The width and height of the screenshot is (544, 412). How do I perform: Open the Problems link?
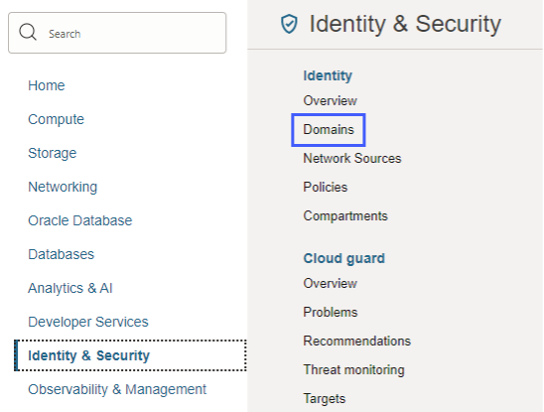(x=330, y=312)
